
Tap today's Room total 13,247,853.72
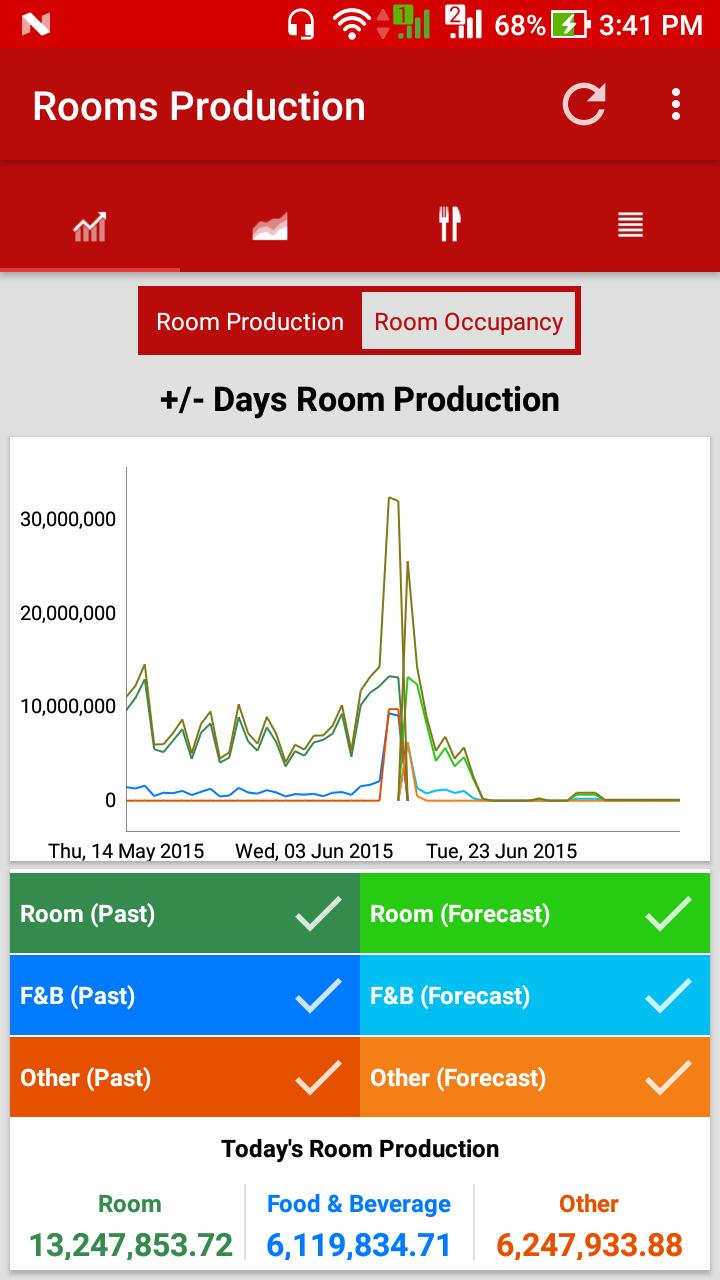(130, 1245)
